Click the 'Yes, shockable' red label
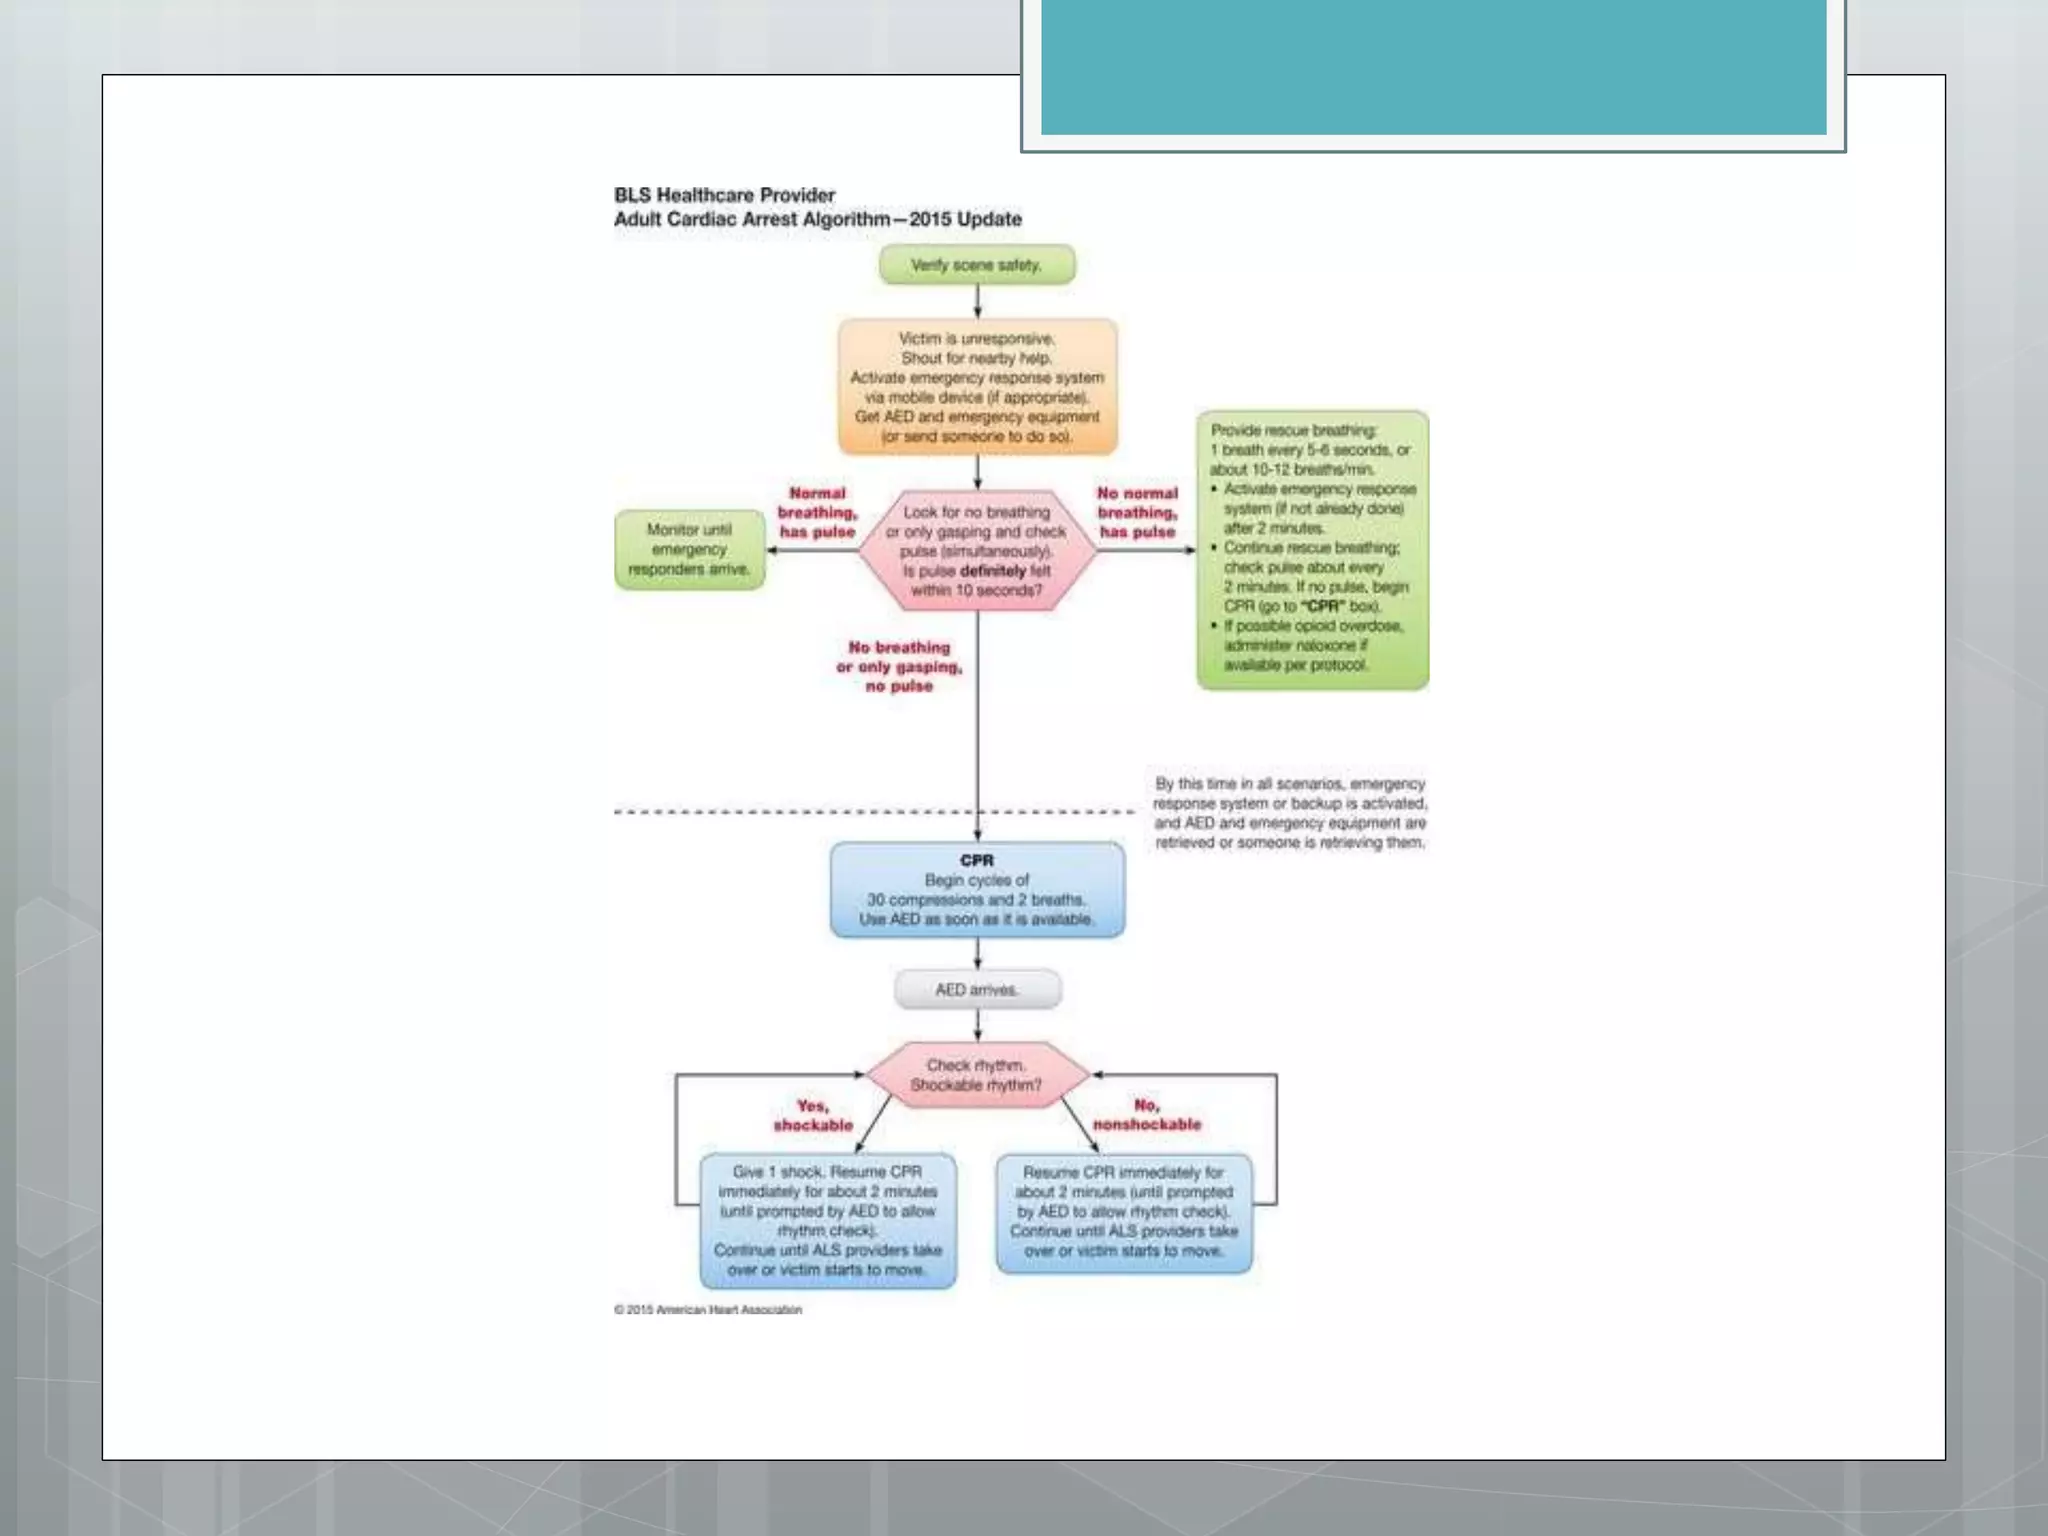 click(x=813, y=1115)
